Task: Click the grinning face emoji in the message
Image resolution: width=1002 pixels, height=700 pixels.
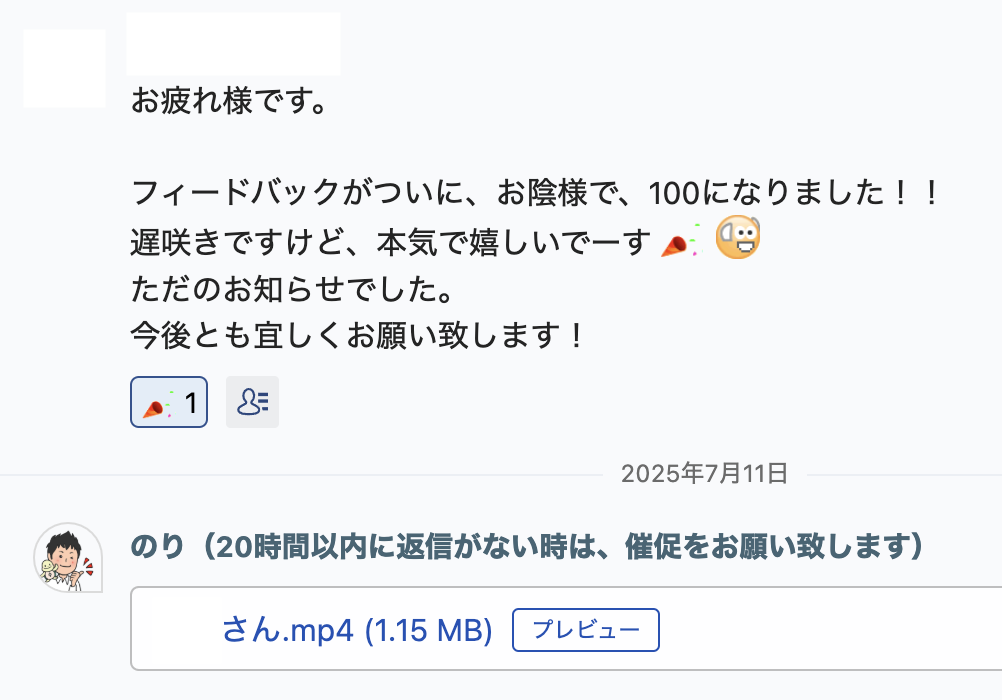Action: 738,237
